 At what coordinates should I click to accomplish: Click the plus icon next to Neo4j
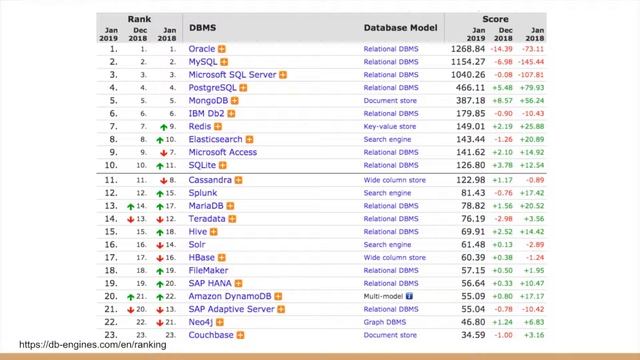(x=220, y=322)
